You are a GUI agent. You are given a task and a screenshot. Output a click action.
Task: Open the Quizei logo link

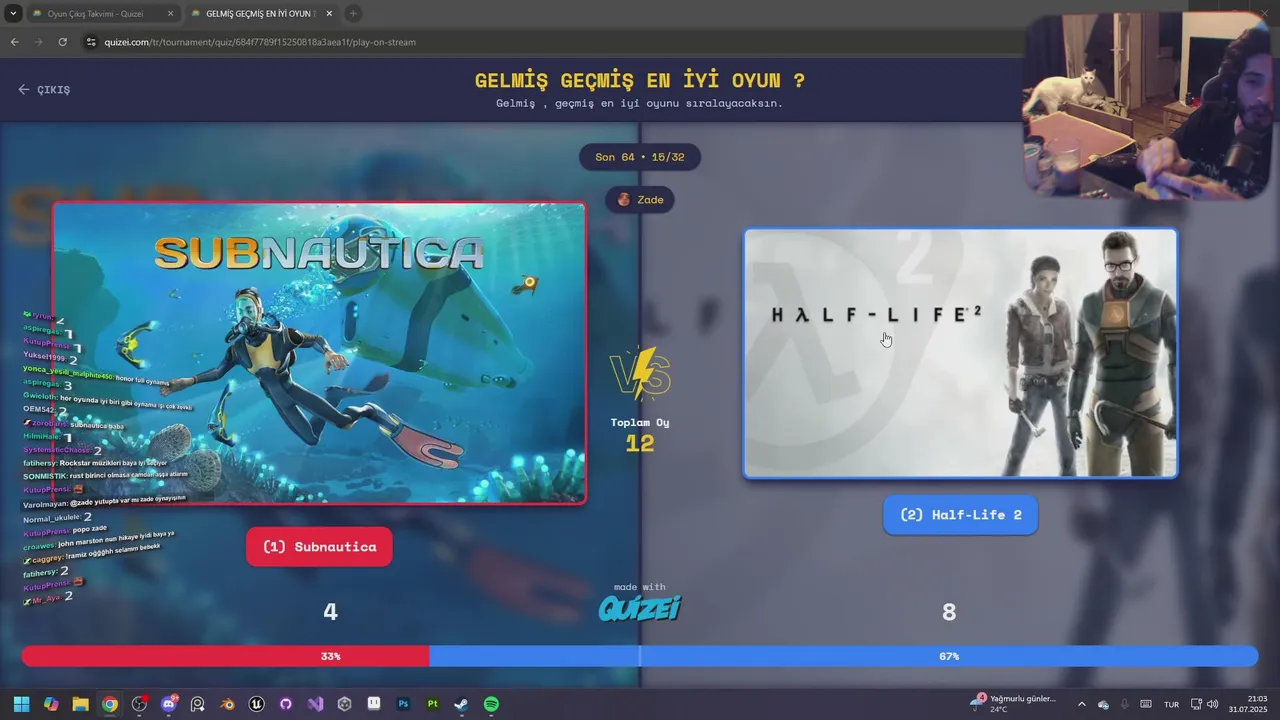tap(640, 607)
